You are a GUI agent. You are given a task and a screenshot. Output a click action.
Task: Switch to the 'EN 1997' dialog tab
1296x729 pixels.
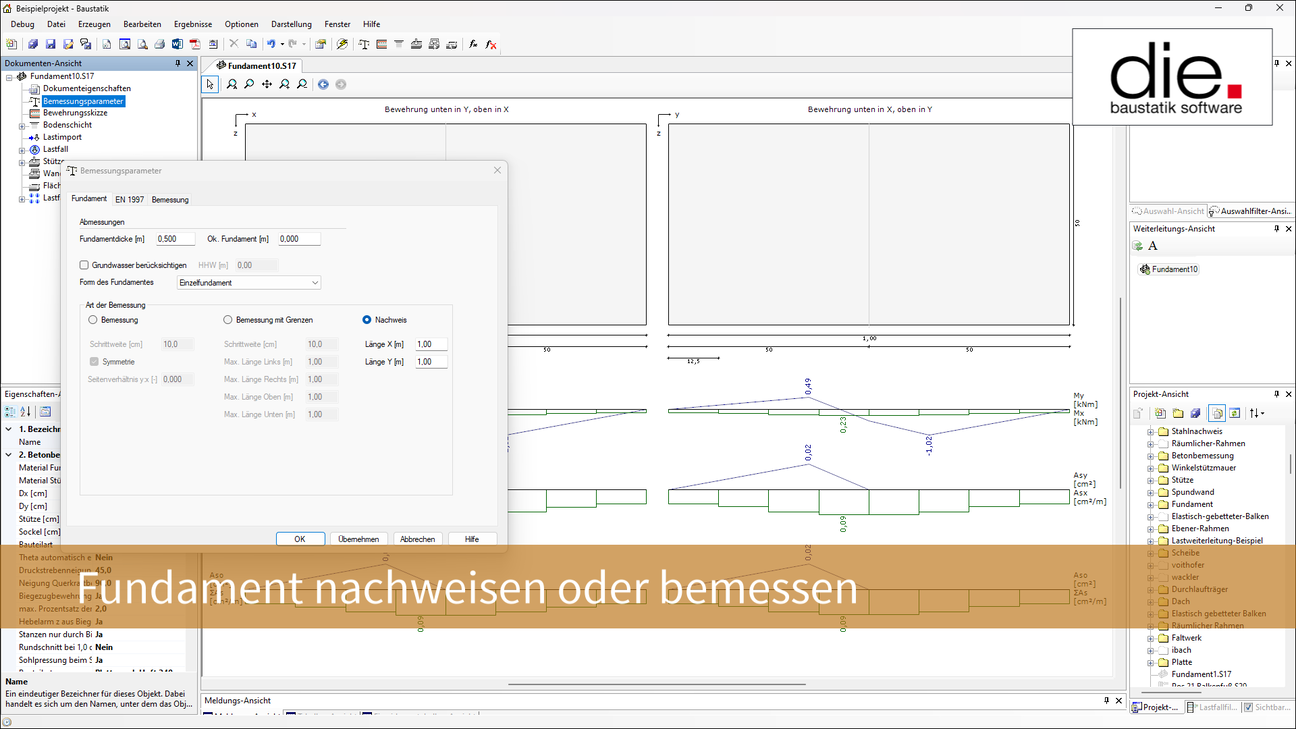tap(129, 200)
